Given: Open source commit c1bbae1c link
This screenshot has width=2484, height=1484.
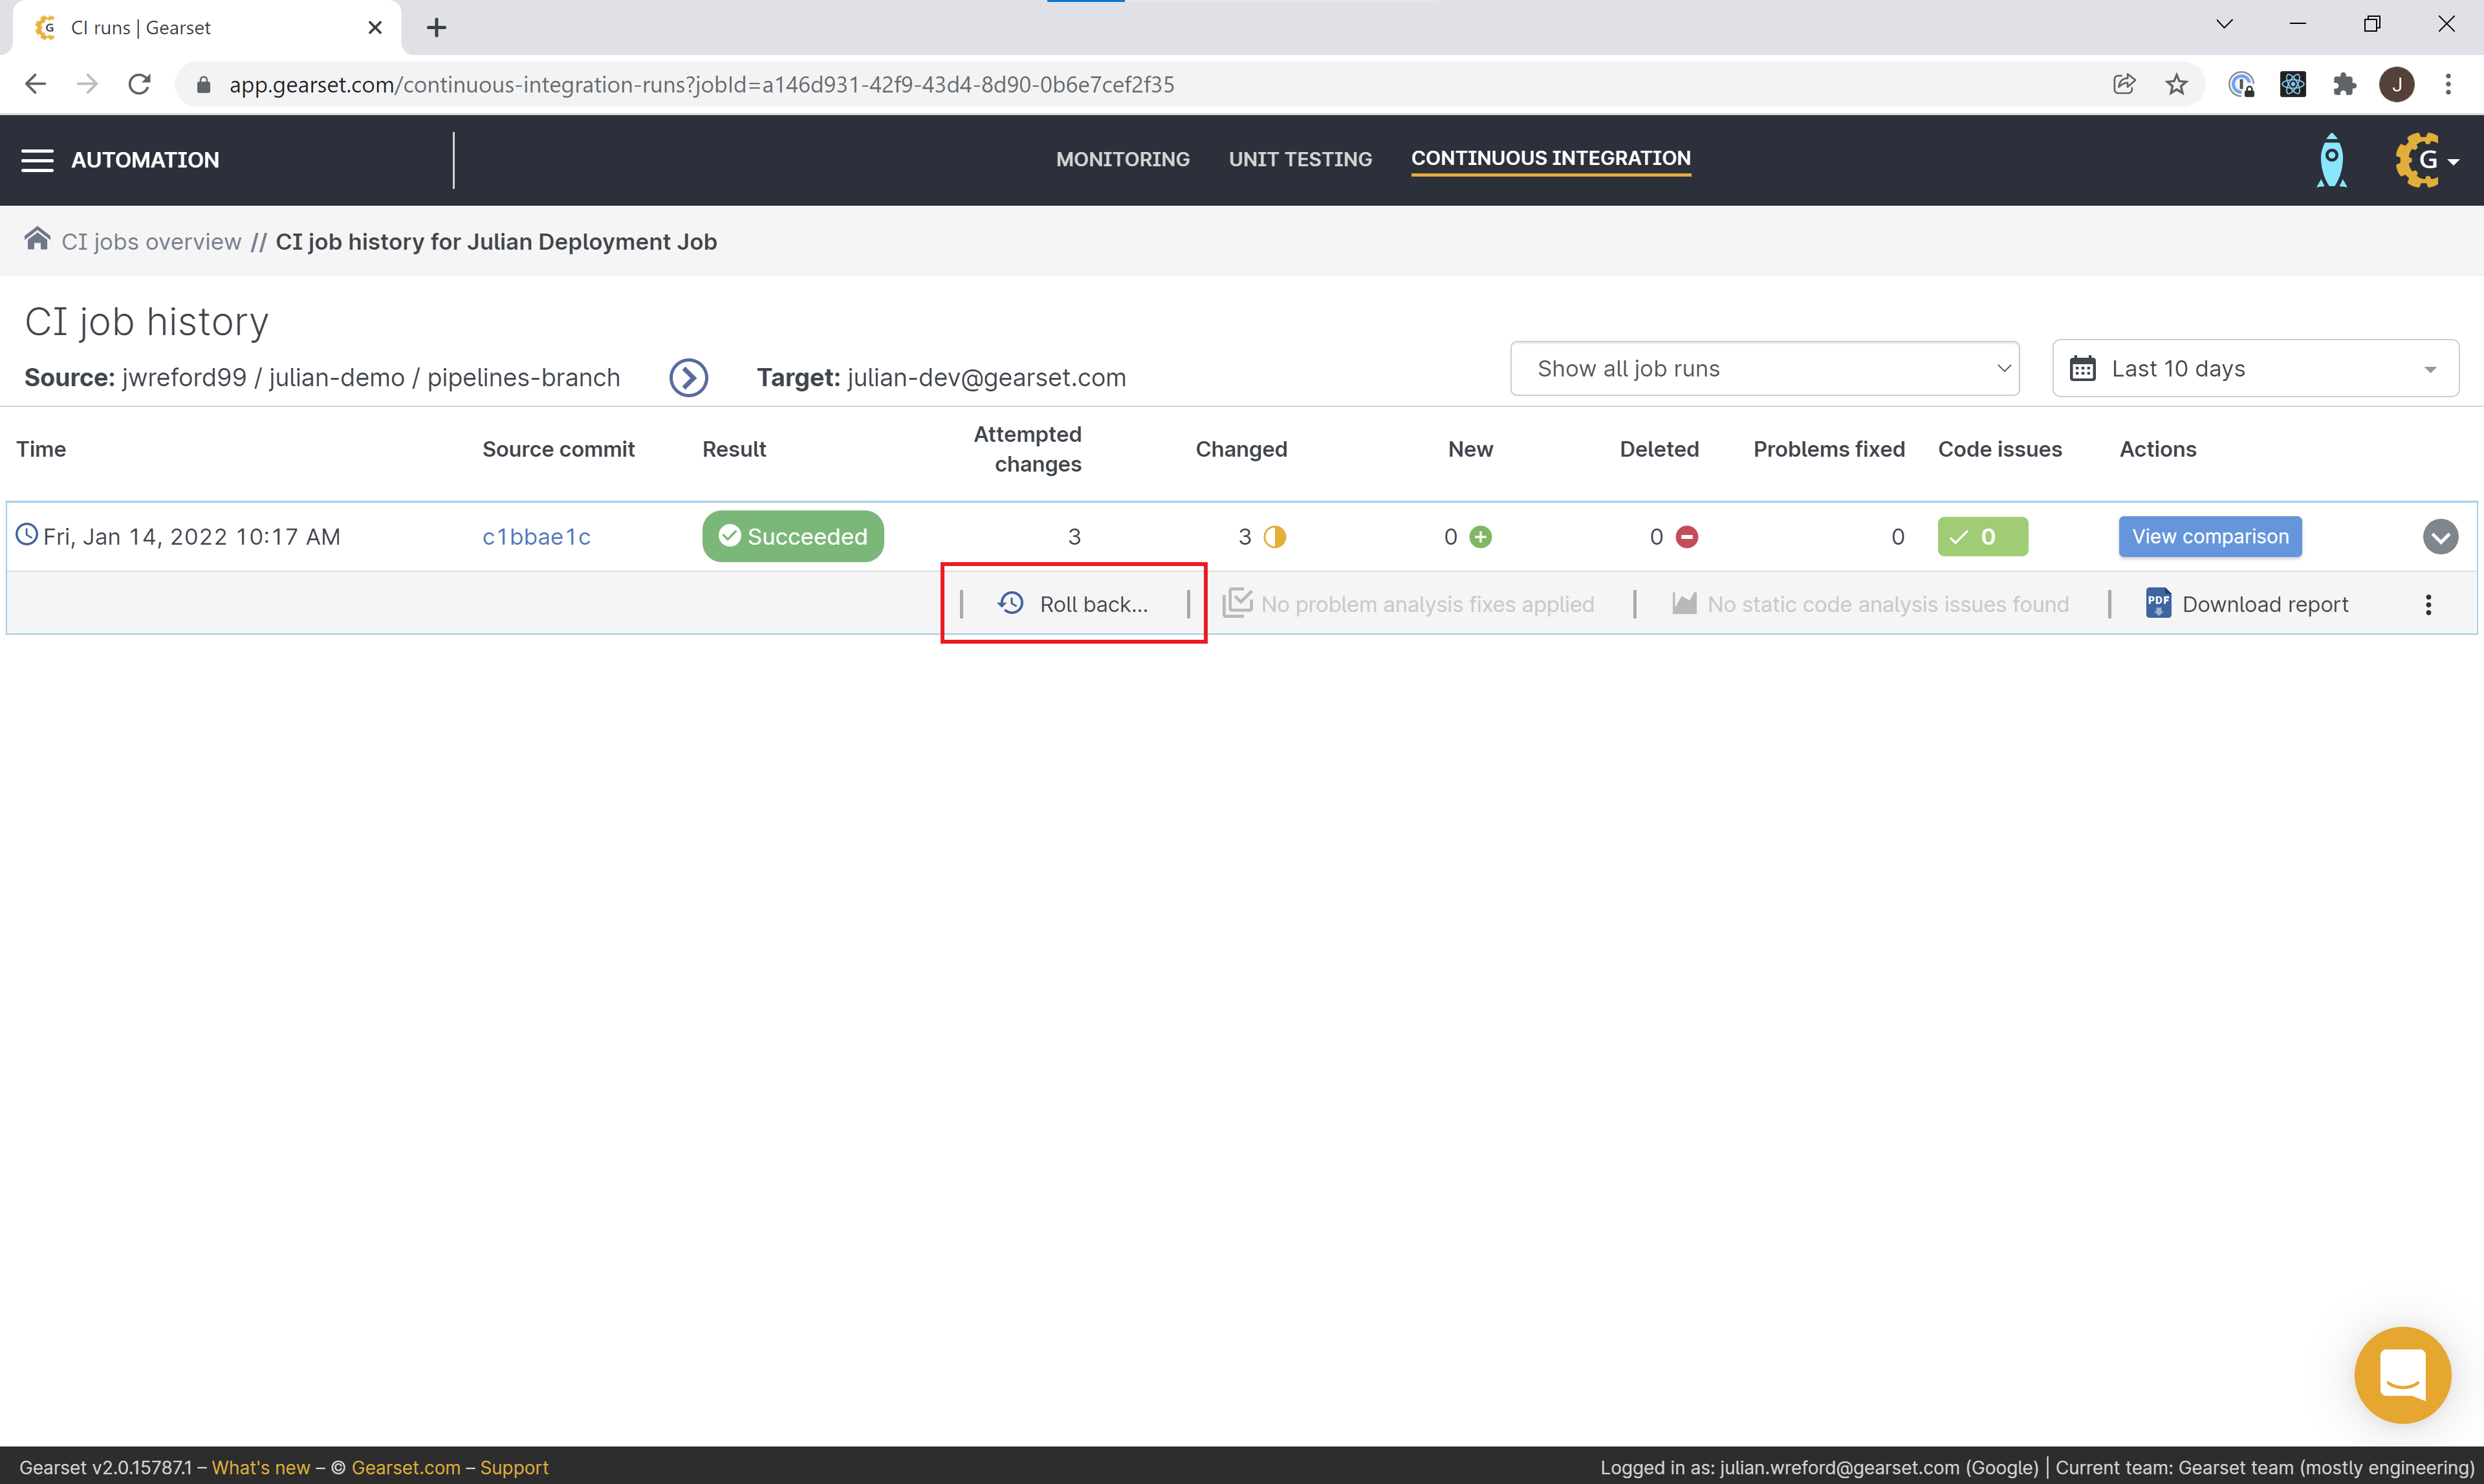Looking at the screenshot, I should 536,537.
